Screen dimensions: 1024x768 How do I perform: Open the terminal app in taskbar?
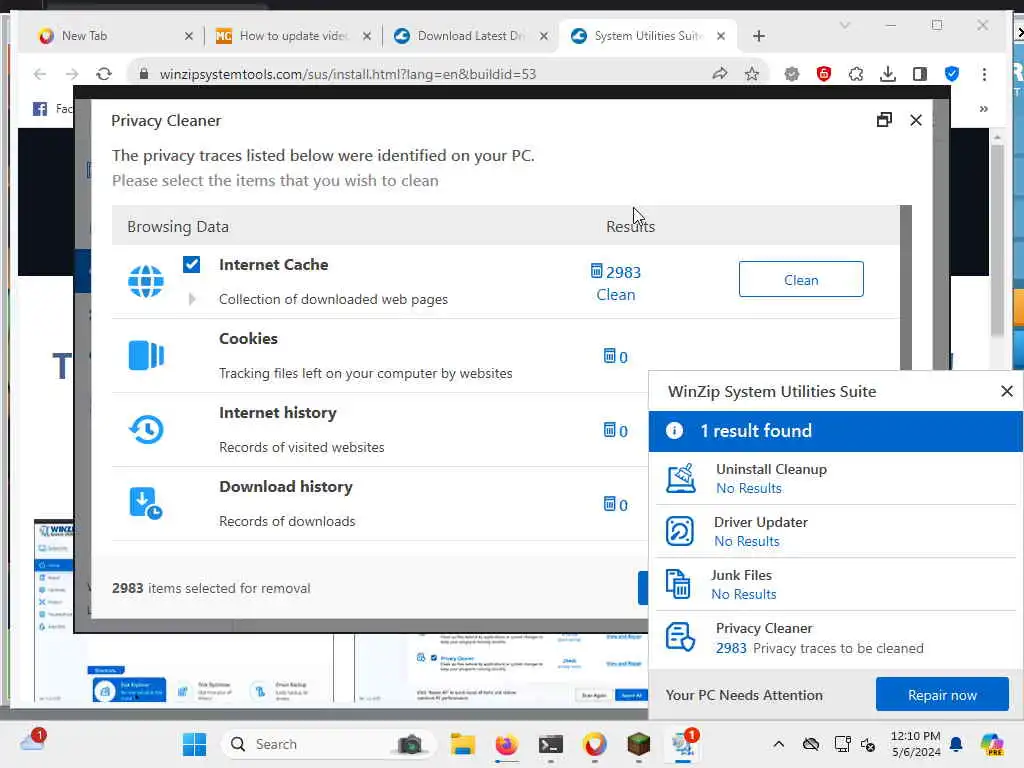[551, 744]
